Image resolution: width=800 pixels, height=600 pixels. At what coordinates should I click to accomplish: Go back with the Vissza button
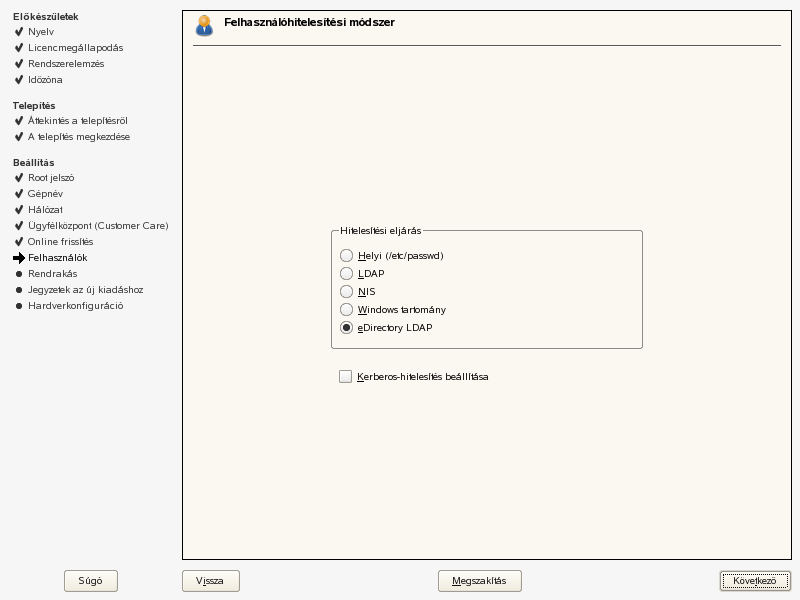tap(210, 581)
